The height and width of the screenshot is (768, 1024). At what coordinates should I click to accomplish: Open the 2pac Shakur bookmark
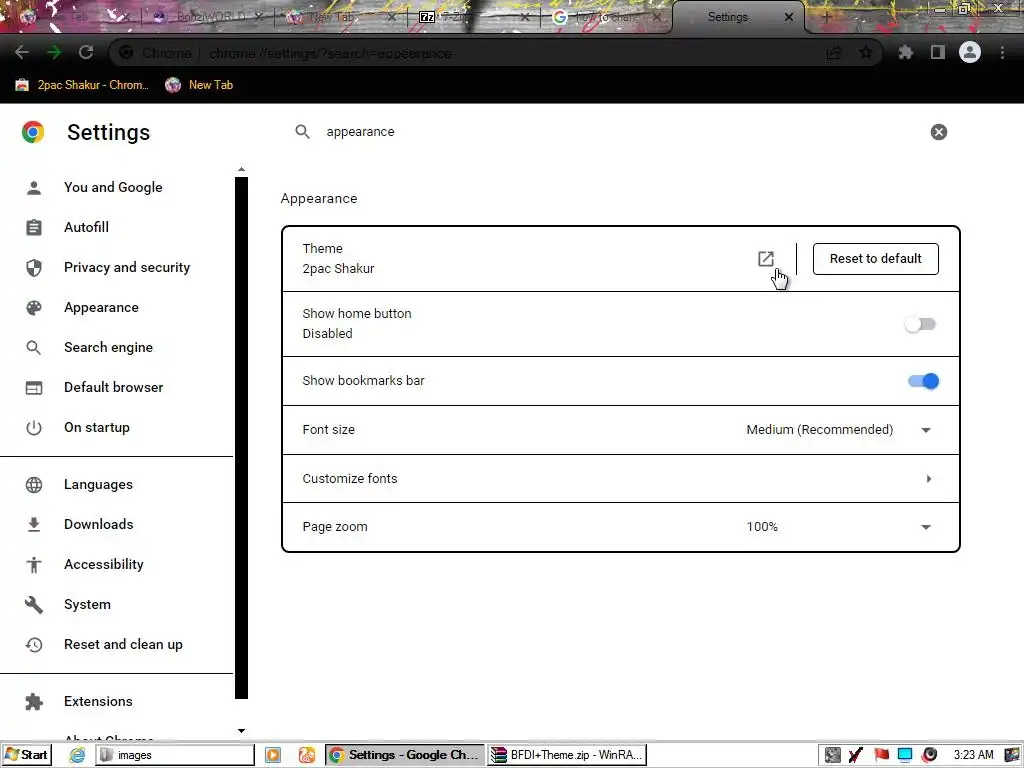pyautogui.click(x=82, y=85)
